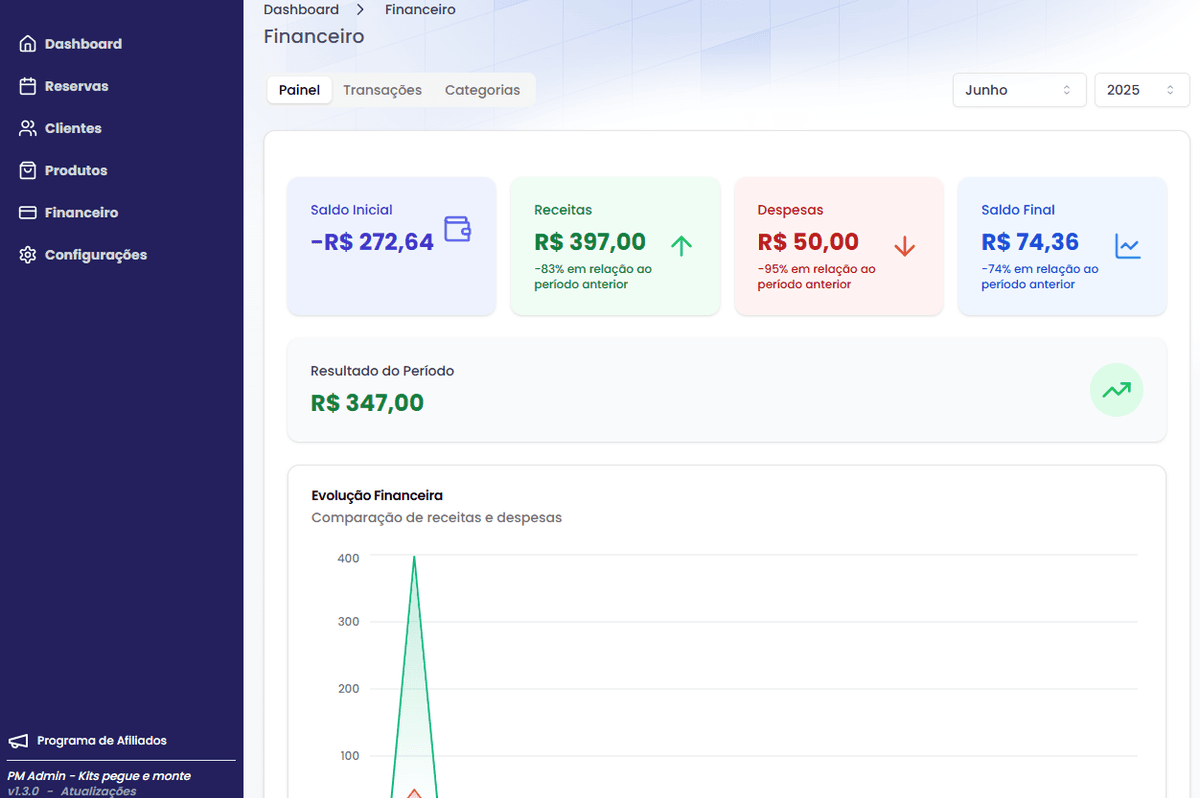Screen dimensions: 1200x798
Task: Click the Dashboard breadcrumb link
Action: [x=301, y=9]
